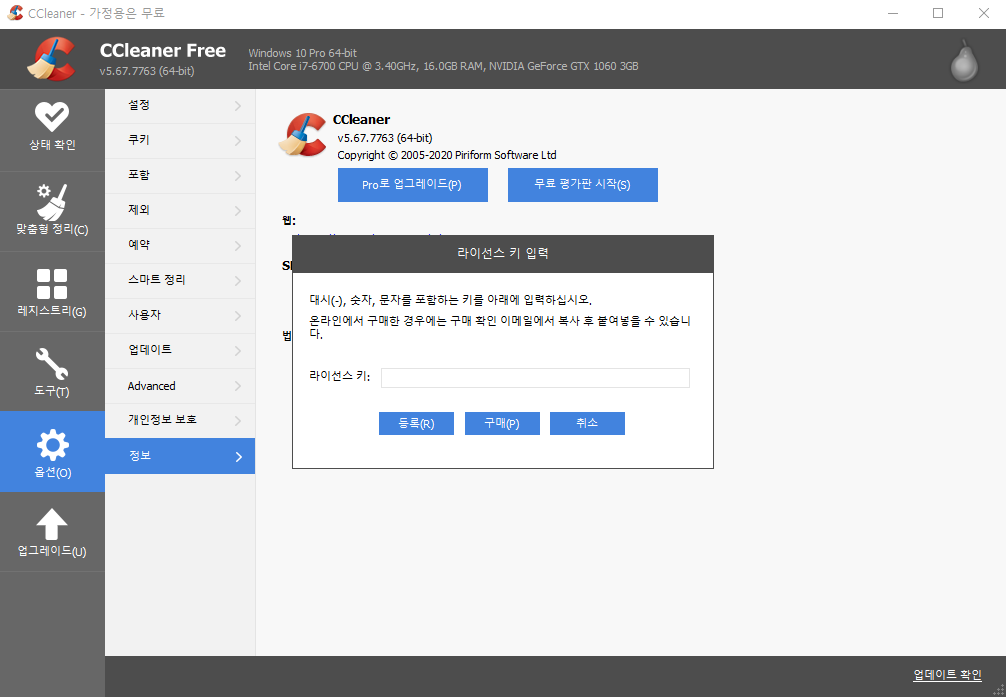Screen dimensions: 1006x697
Task: Open the 업그레이드 upgrade arrow section
Action: point(52,532)
